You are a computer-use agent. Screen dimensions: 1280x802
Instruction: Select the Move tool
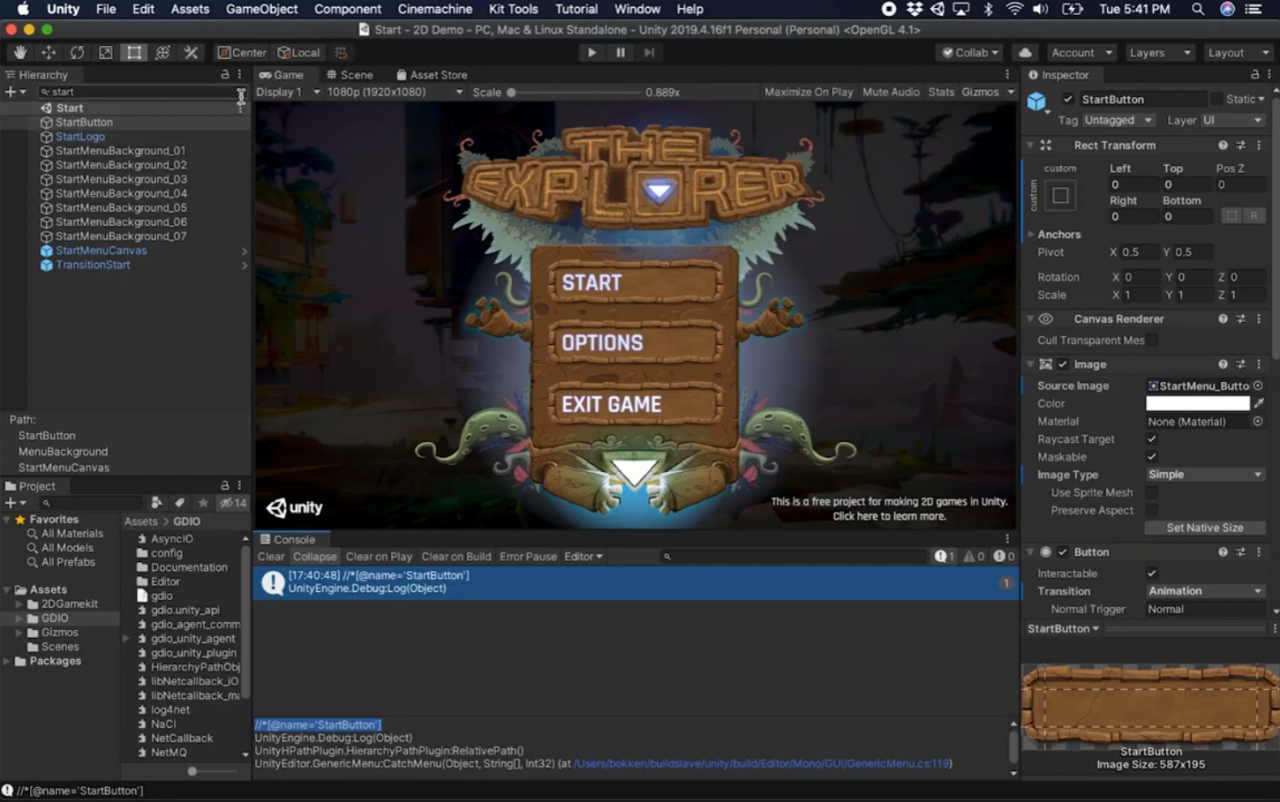pos(48,53)
